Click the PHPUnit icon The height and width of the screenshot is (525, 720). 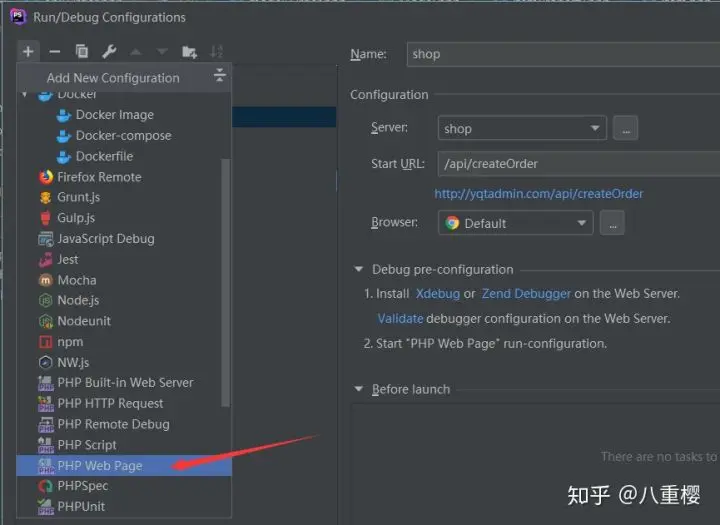[x=45, y=507]
